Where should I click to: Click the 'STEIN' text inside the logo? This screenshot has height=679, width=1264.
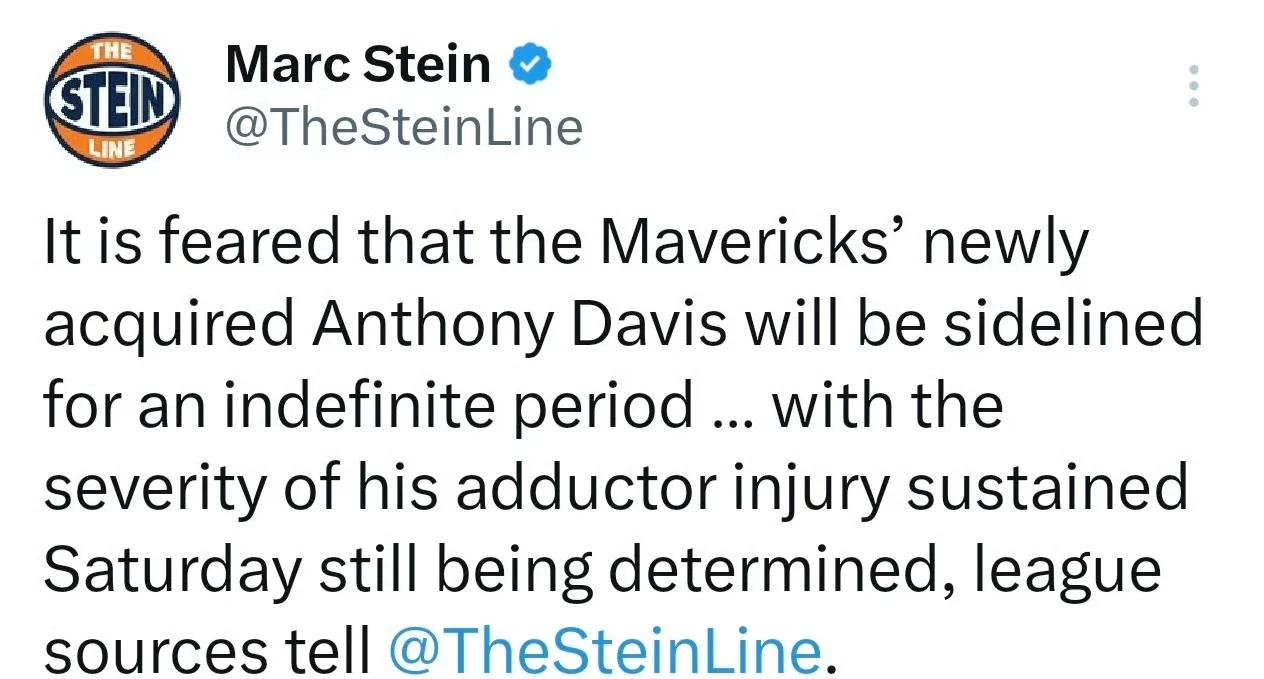(112, 97)
